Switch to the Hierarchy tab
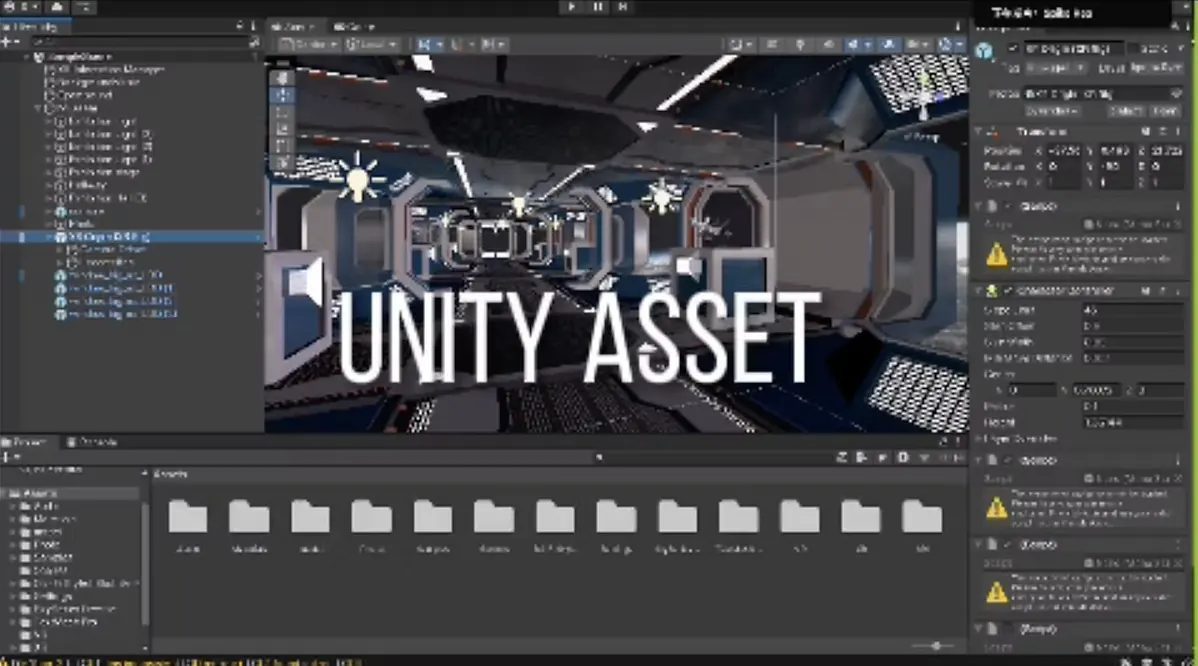 (35, 26)
